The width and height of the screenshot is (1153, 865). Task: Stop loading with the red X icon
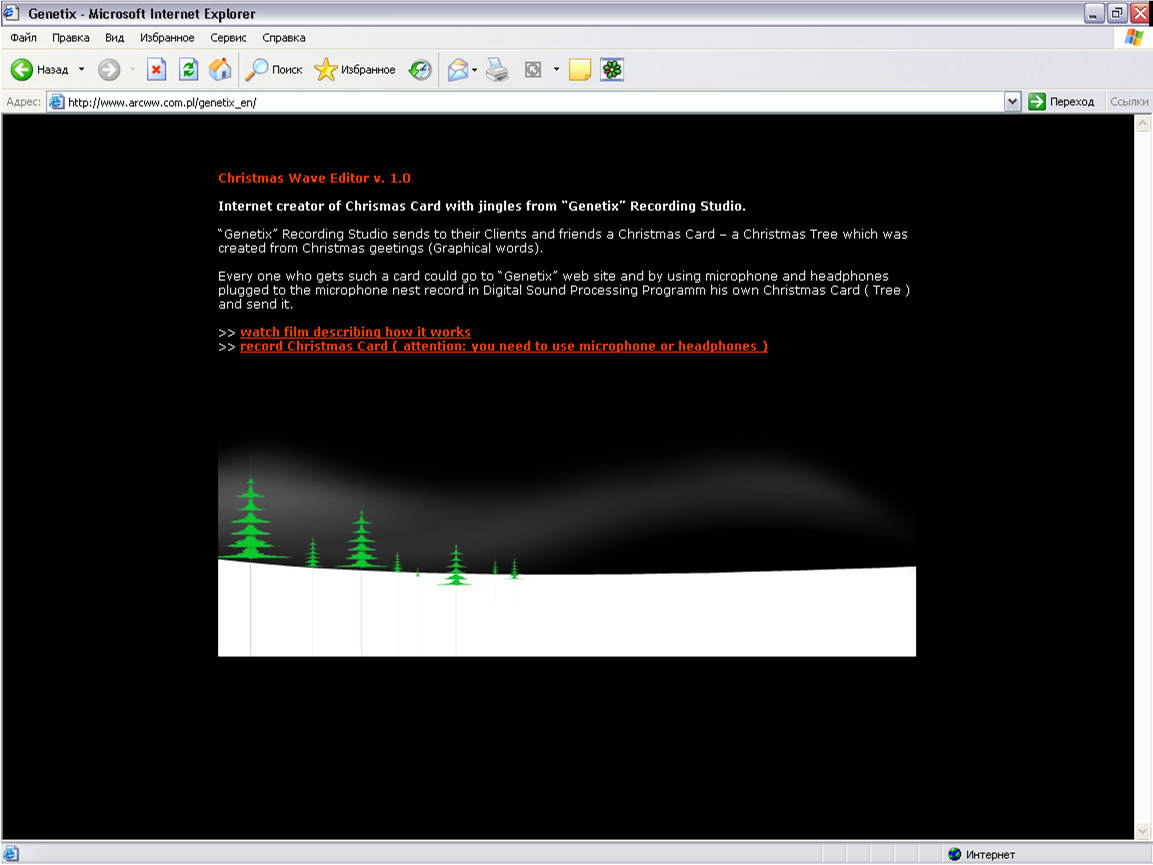pos(156,70)
